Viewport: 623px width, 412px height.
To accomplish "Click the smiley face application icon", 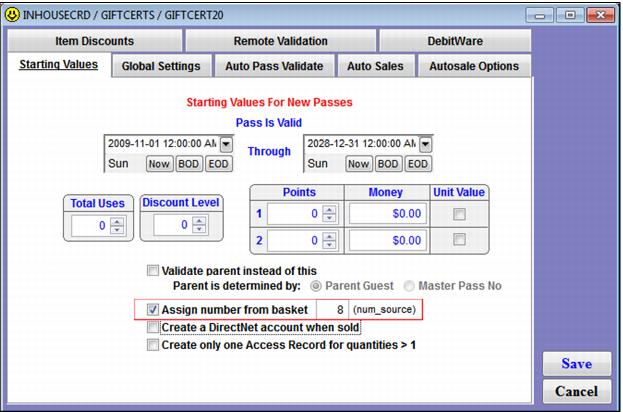I will coord(12,15).
